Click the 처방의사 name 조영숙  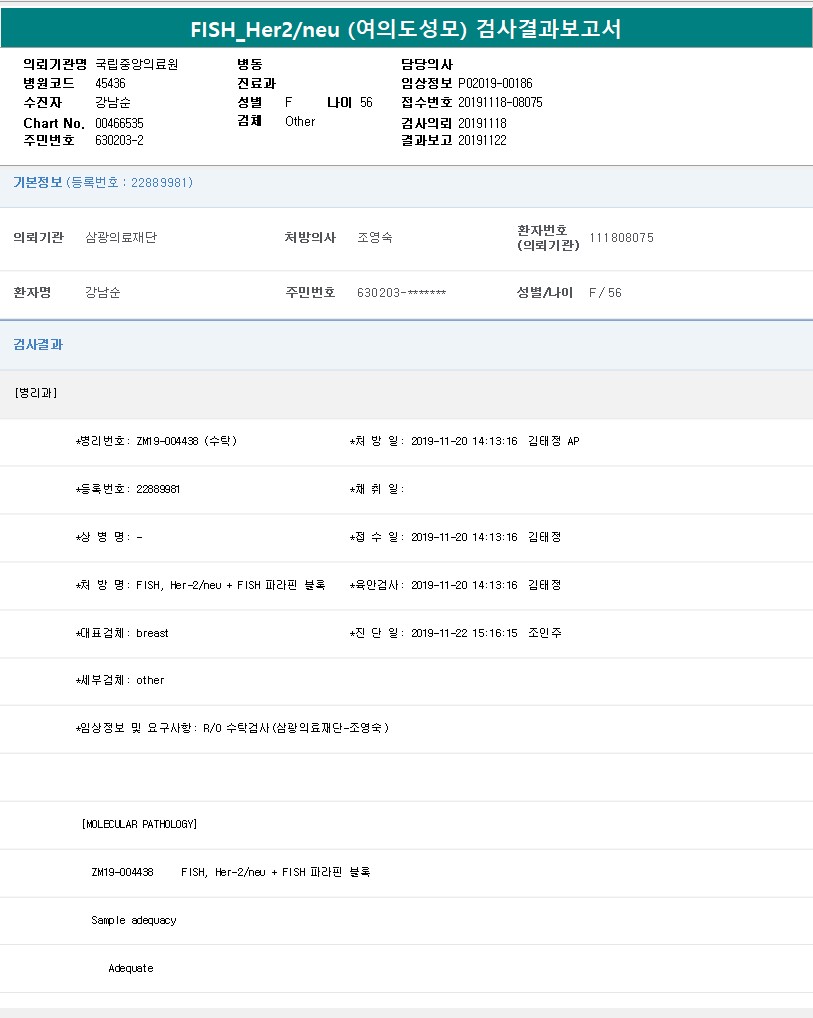(x=374, y=238)
